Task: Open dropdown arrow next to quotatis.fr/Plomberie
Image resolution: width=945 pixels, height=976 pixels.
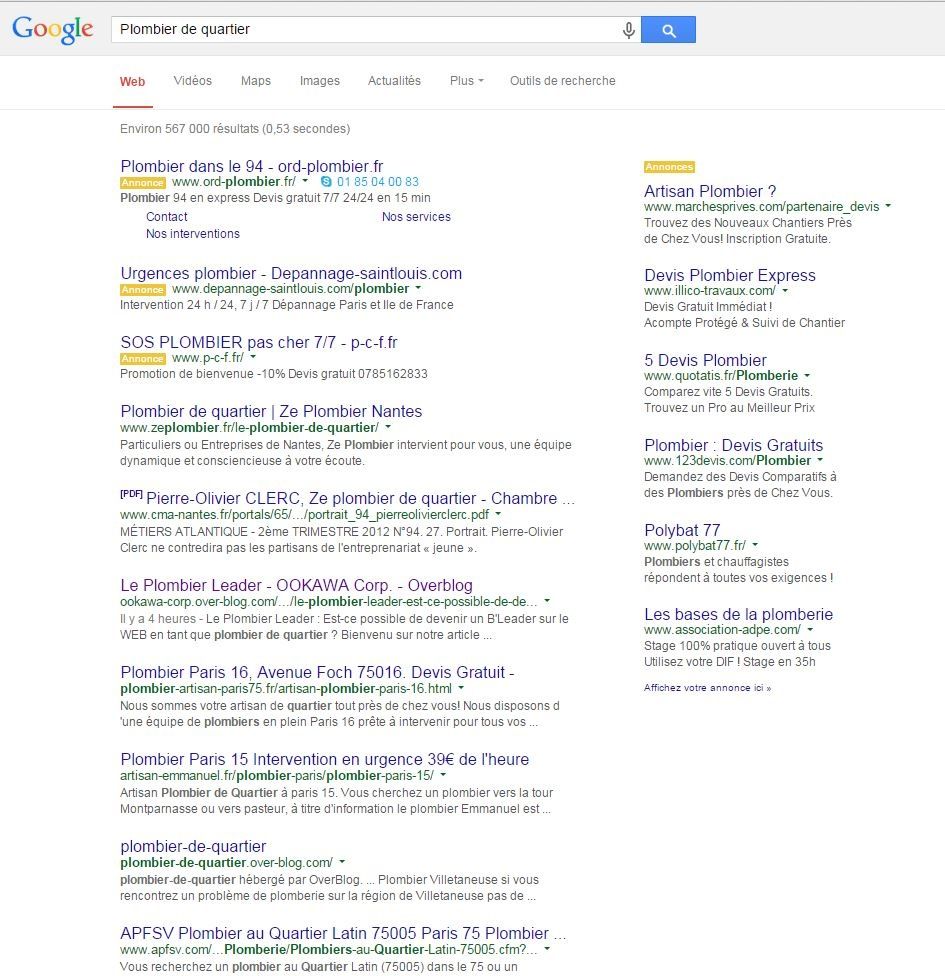Action: tap(807, 375)
